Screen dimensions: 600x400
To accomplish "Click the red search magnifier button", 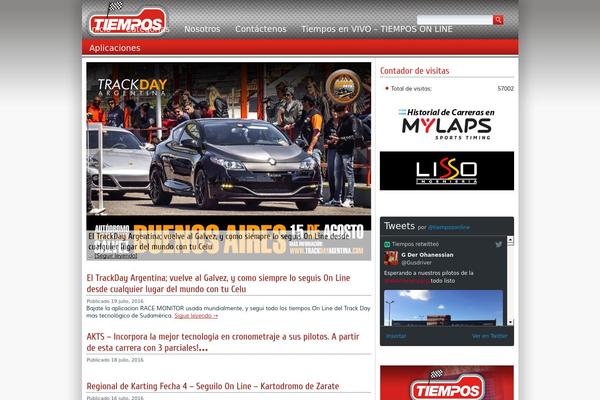I will pyautogui.click(x=498, y=20).
